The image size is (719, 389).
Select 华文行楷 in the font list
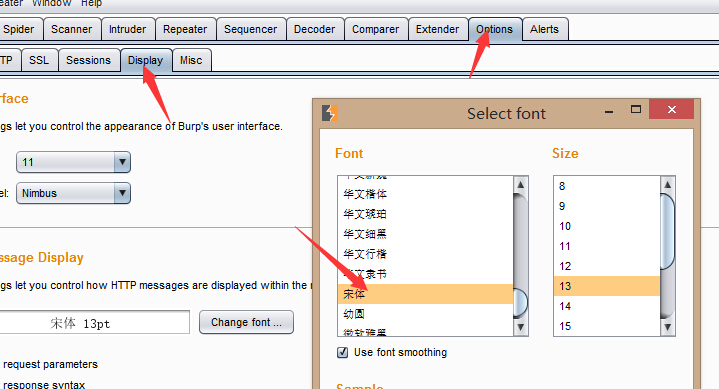pyautogui.click(x=425, y=254)
